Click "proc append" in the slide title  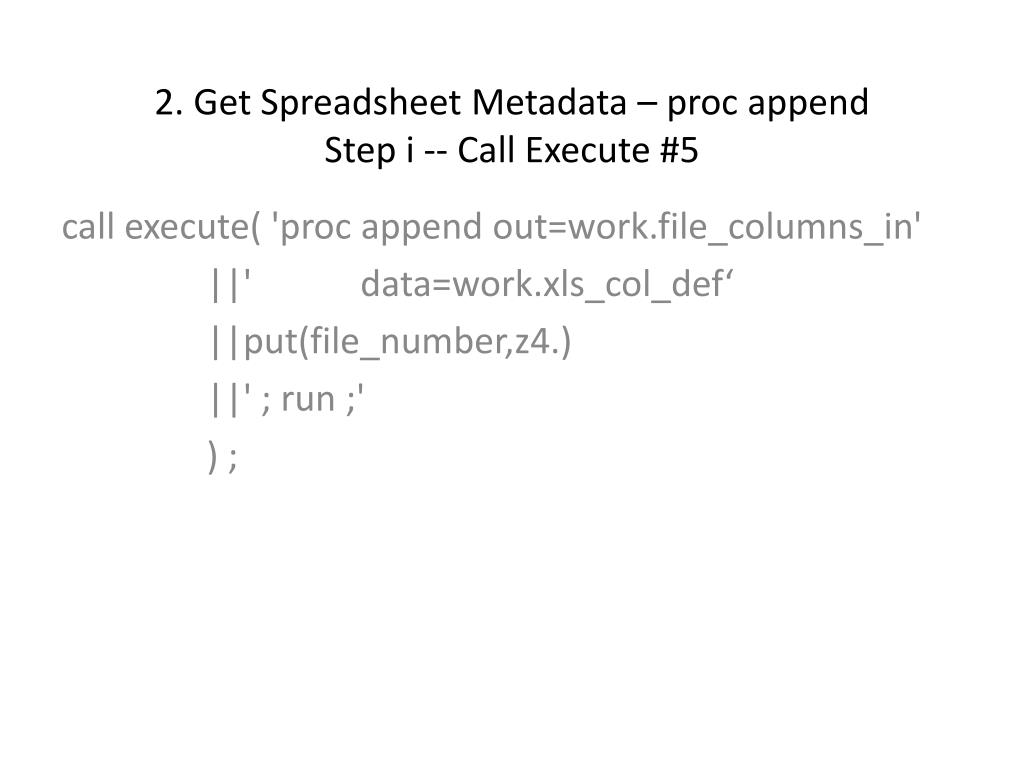click(x=767, y=104)
